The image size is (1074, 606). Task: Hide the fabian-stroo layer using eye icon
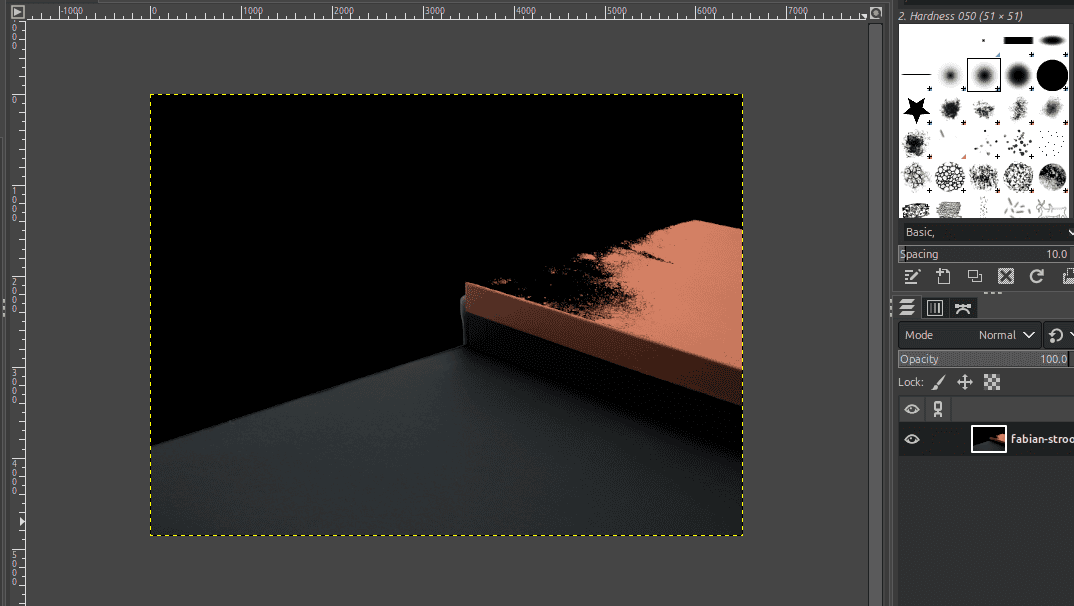[912, 439]
